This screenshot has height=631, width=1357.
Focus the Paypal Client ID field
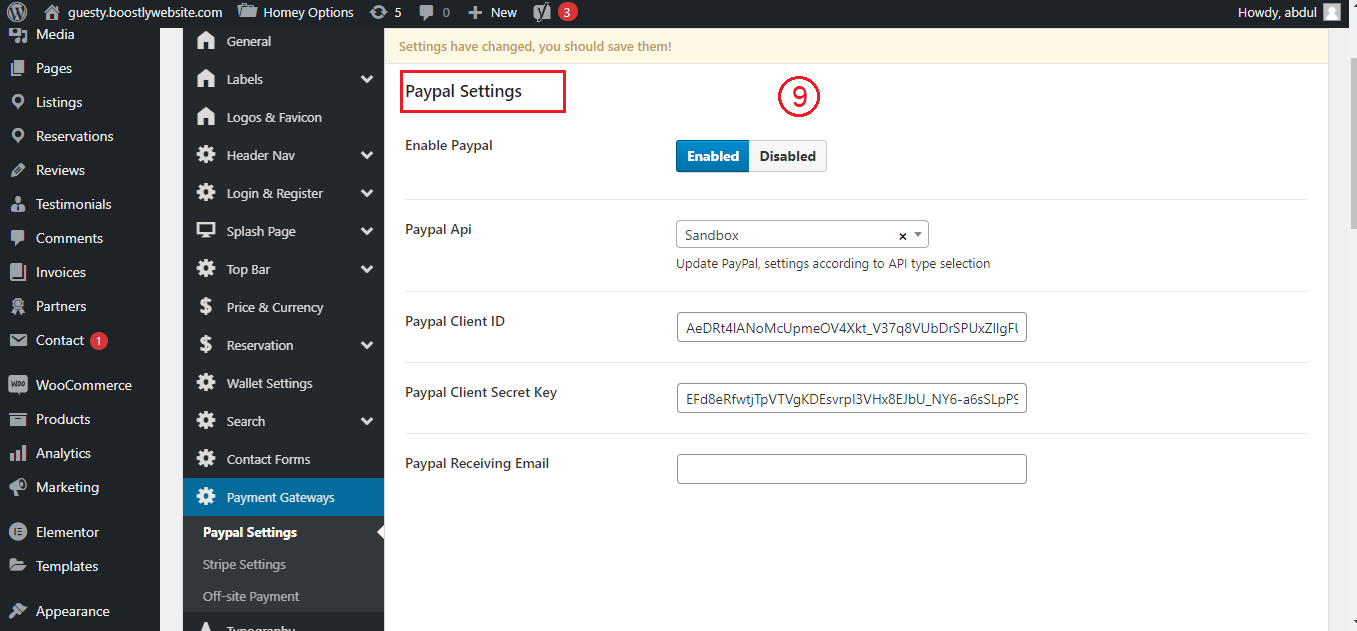tap(852, 327)
